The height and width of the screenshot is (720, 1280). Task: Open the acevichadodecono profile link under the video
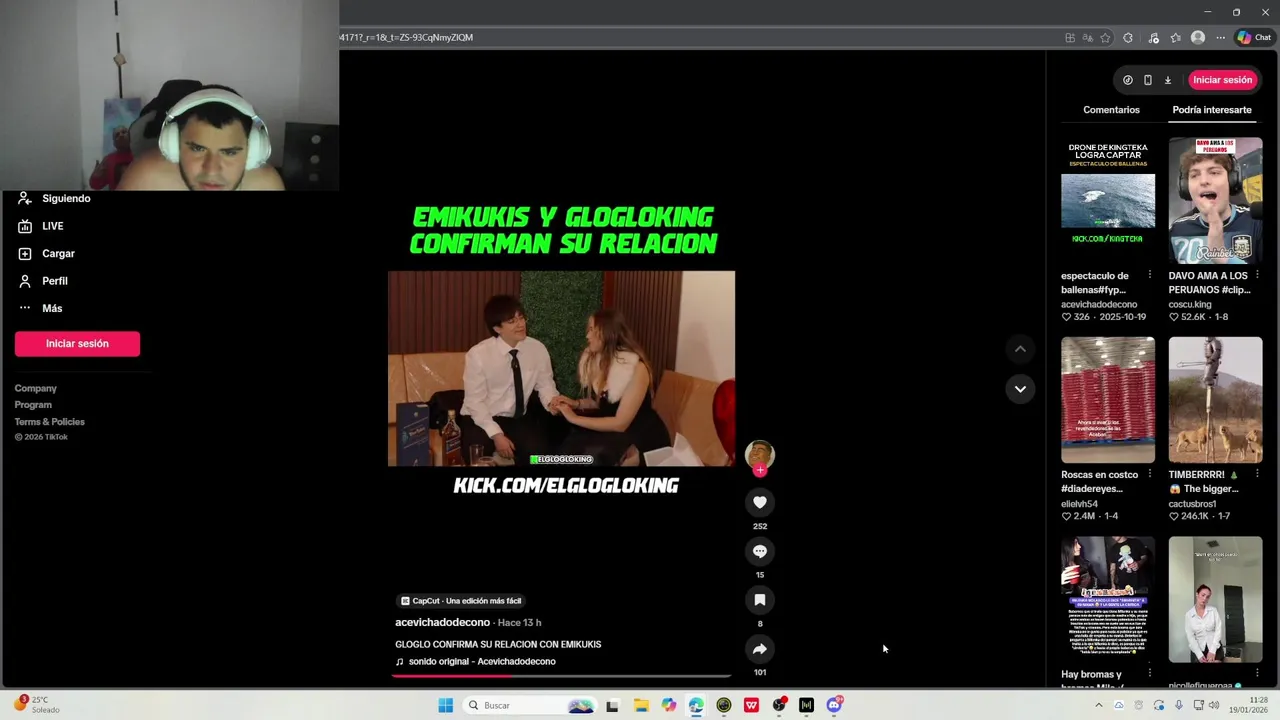(x=442, y=622)
